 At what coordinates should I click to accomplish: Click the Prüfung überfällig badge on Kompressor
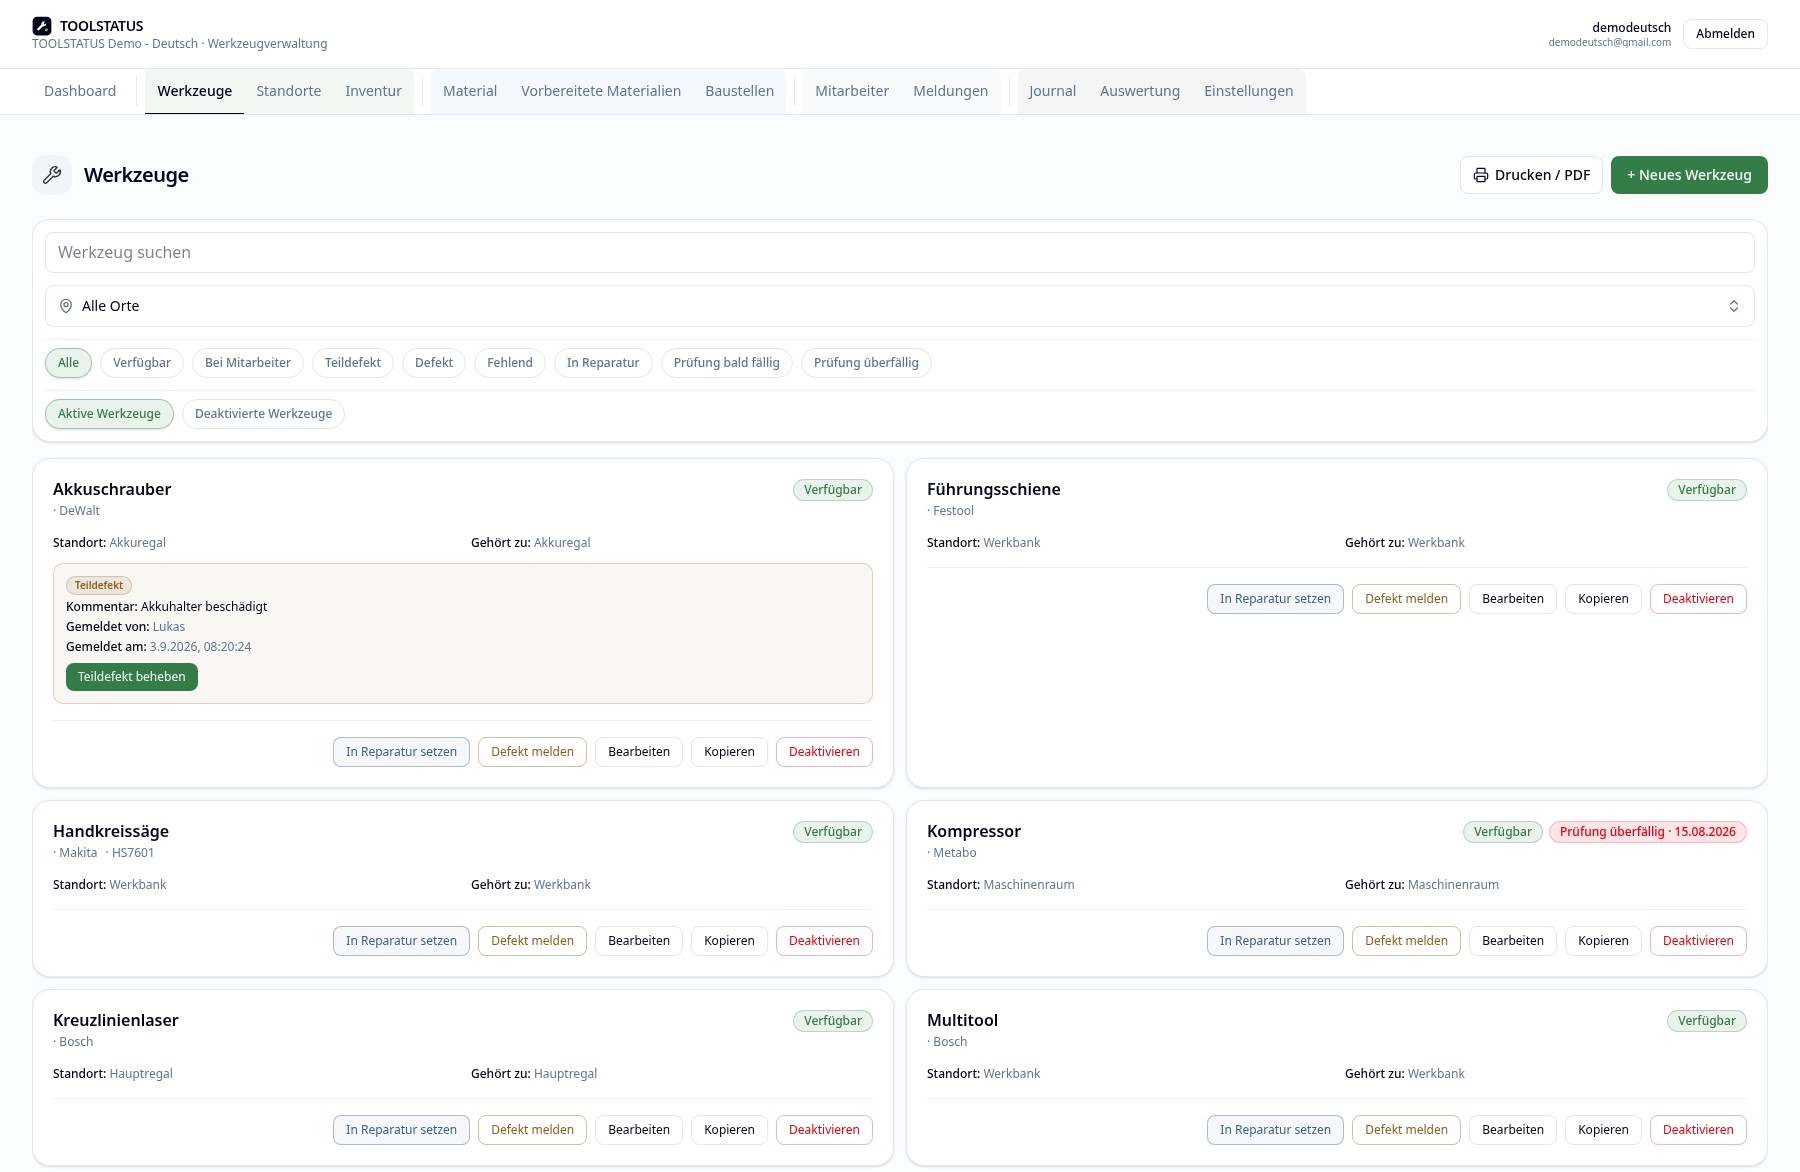click(x=1648, y=832)
